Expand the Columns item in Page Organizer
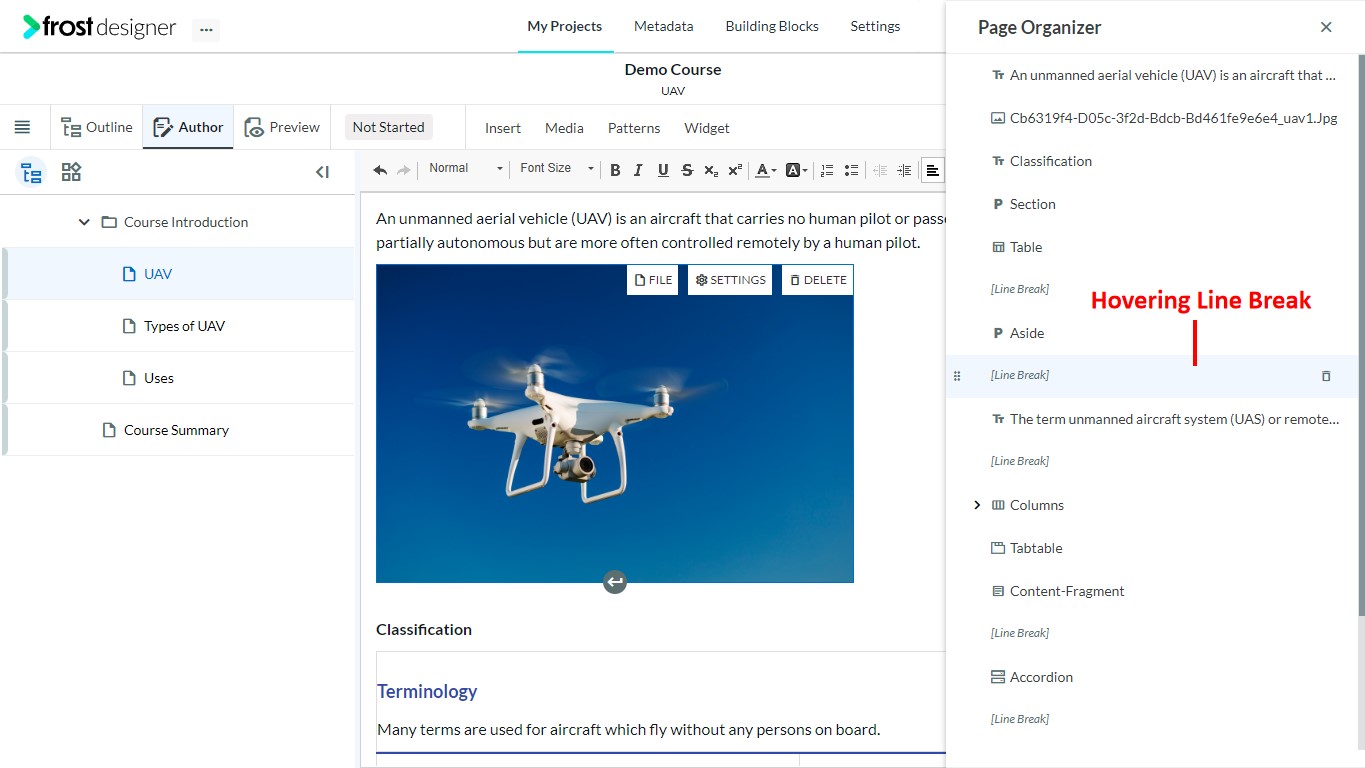The height and width of the screenshot is (768, 1365). pos(977,505)
